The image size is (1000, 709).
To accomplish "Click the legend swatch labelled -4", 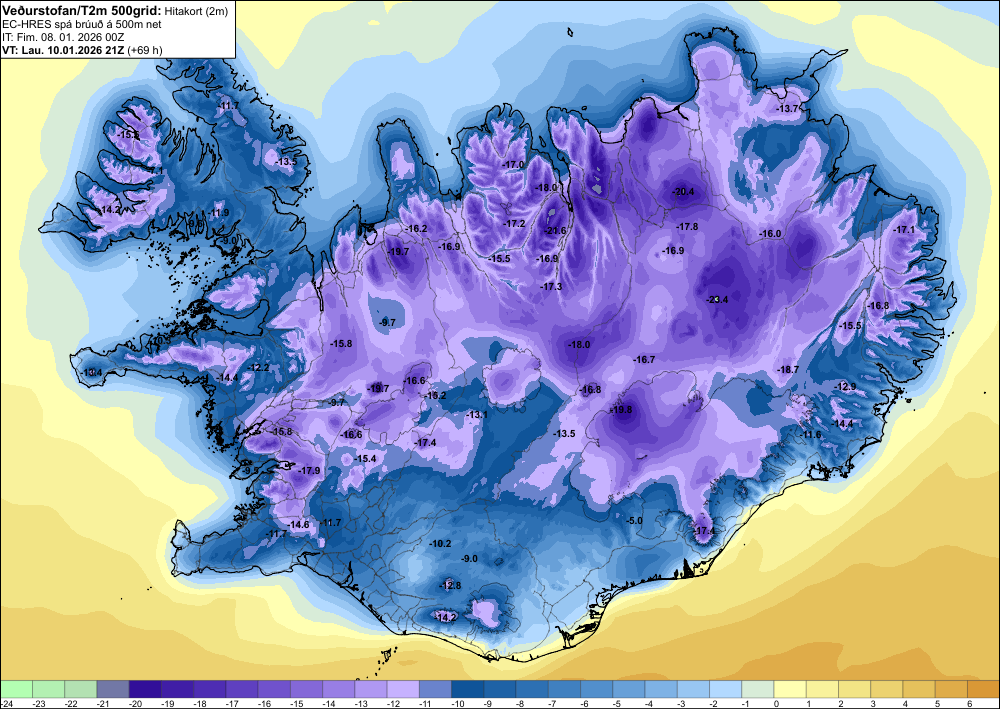I will click(x=661, y=689).
